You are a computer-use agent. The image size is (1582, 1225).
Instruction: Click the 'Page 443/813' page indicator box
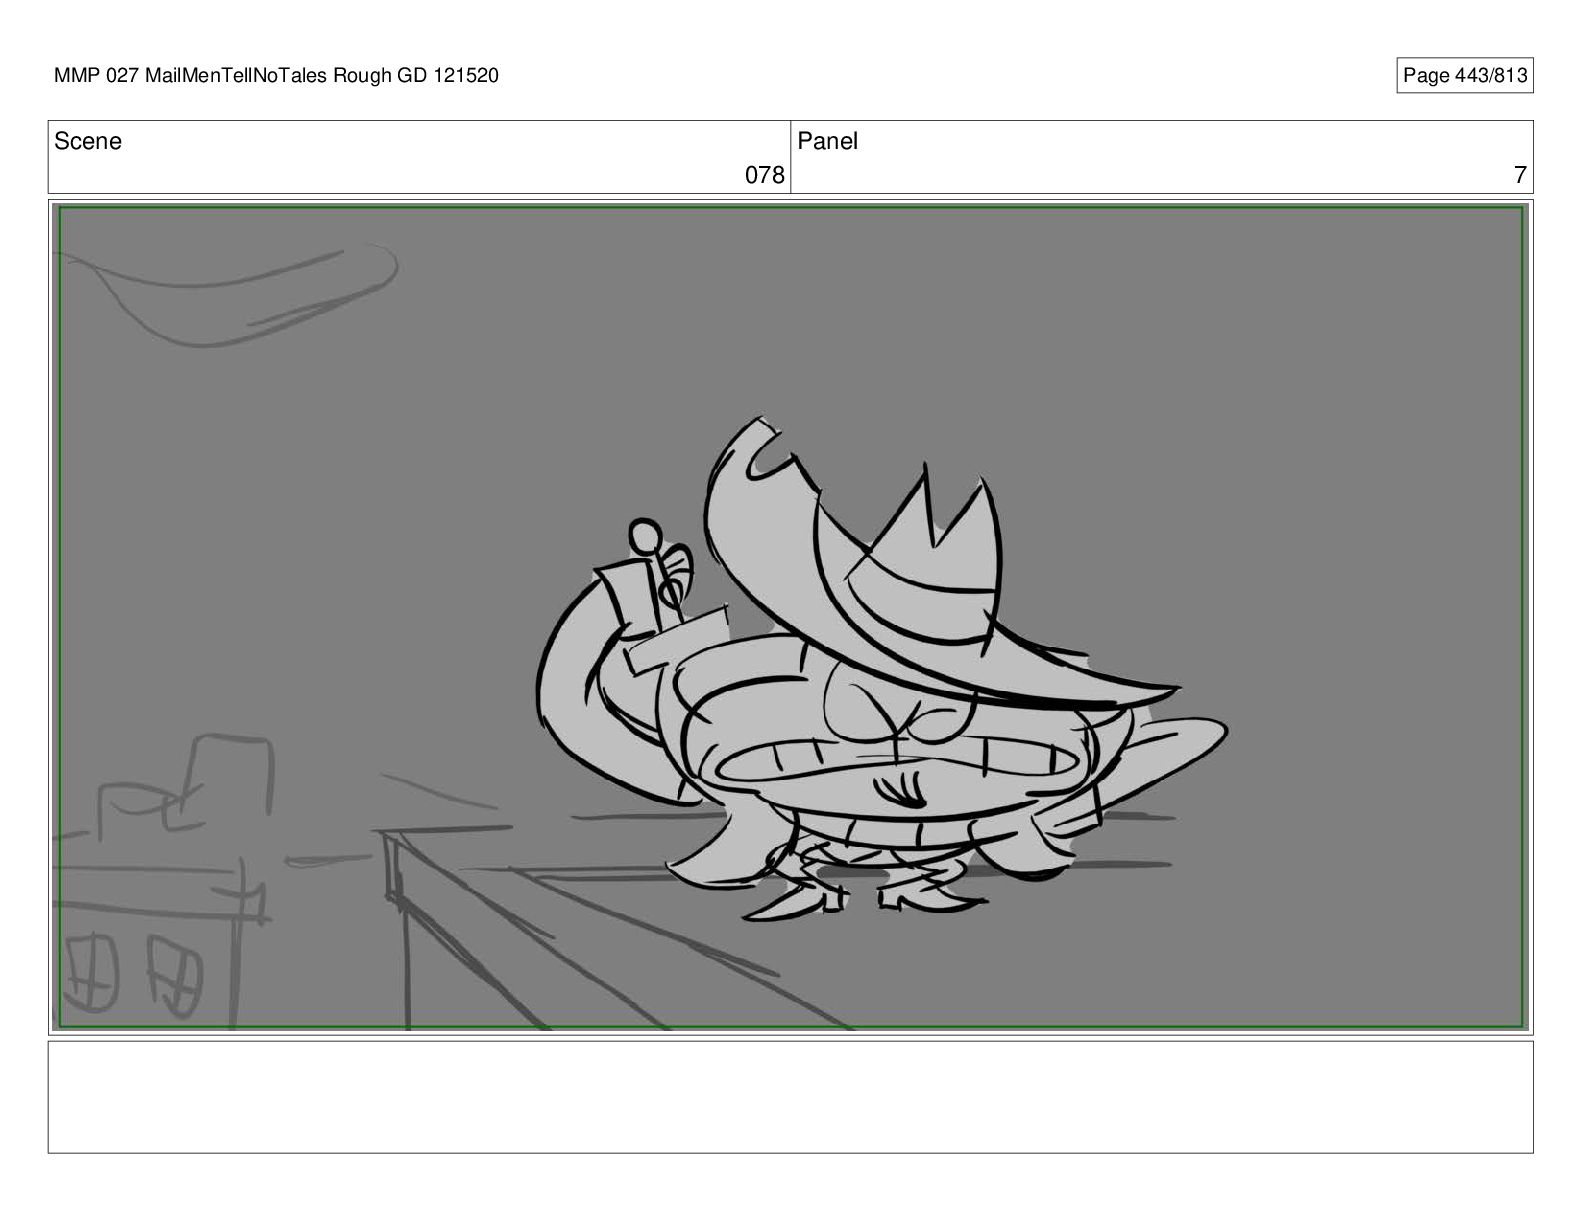(1464, 76)
